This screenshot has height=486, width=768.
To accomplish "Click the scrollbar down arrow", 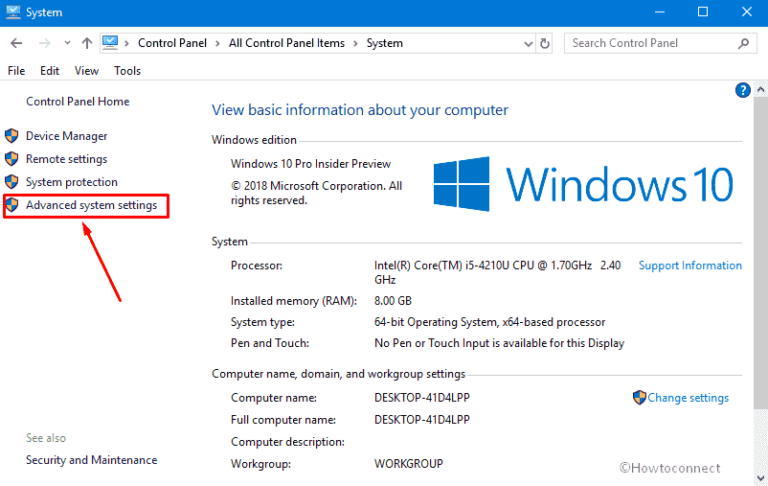I will coord(760,478).
